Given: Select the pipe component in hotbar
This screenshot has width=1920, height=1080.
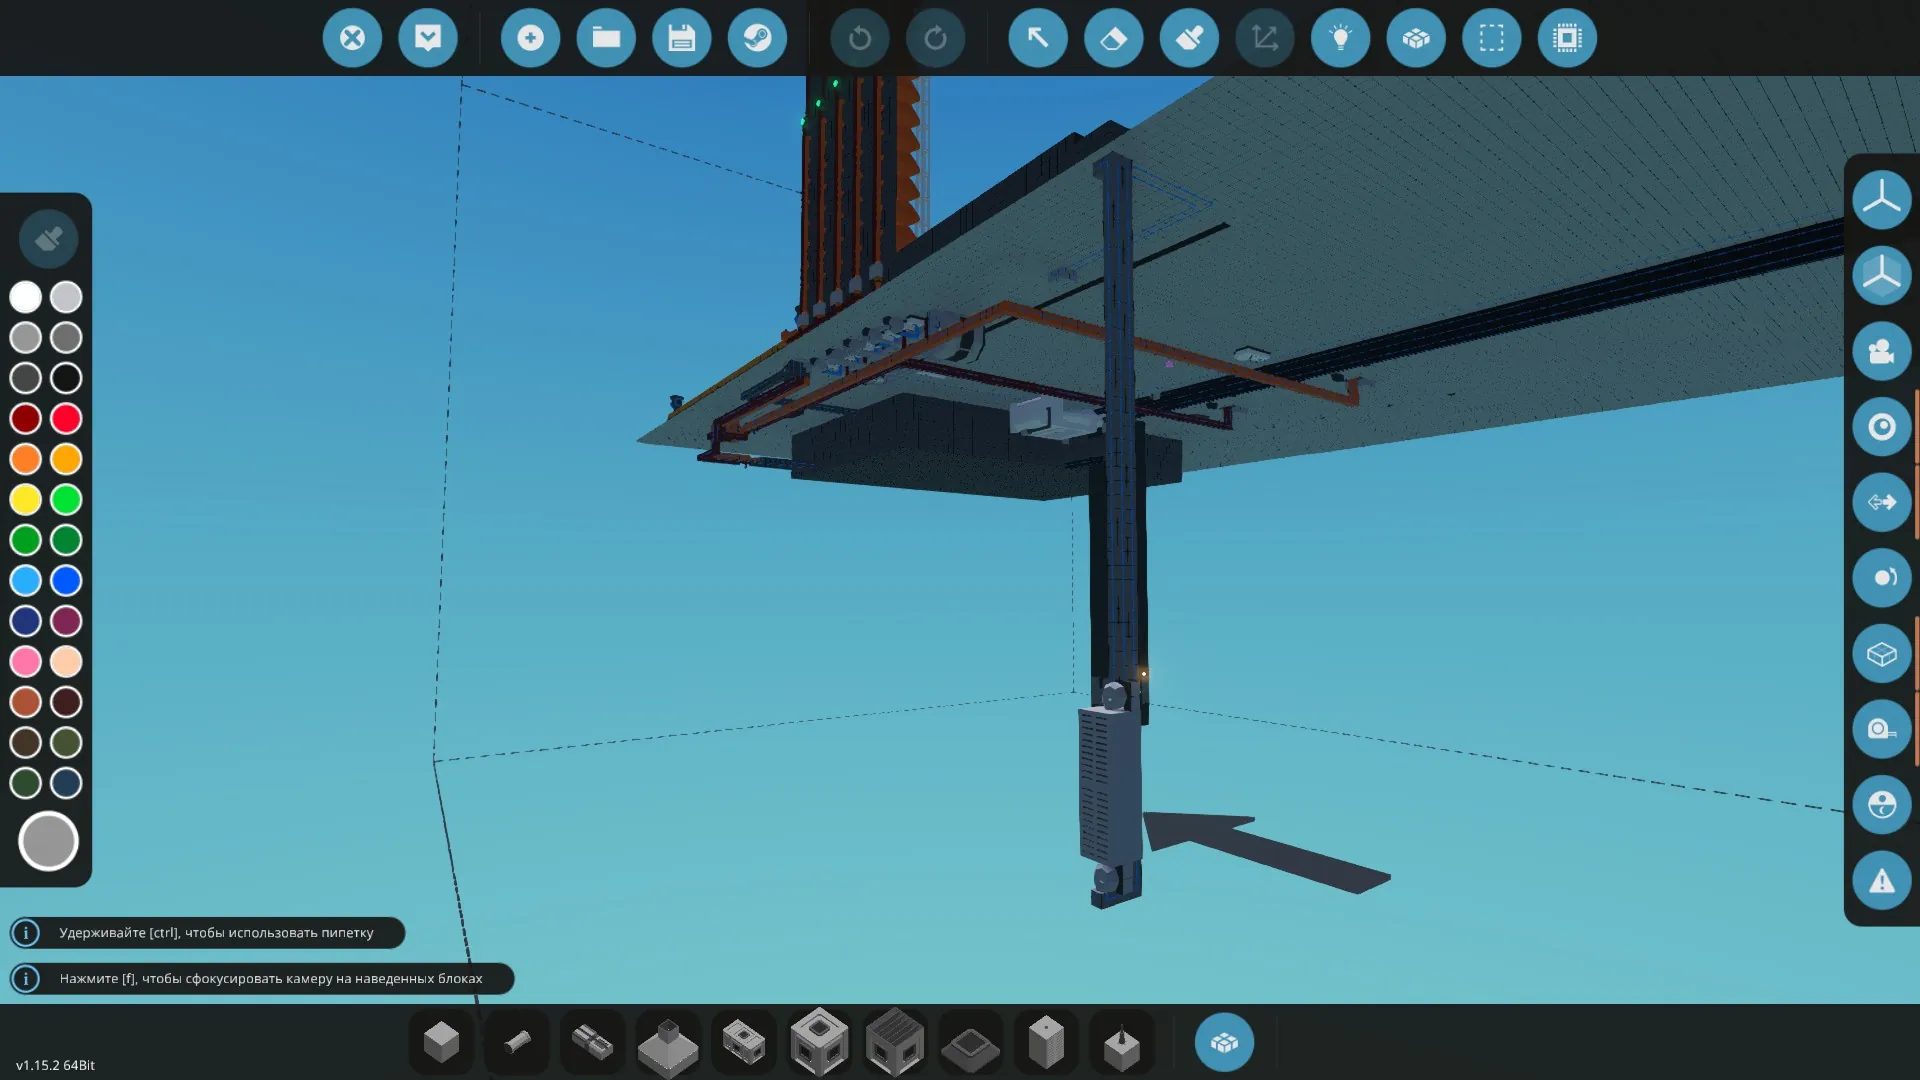Looking at the screenshot, I should [x=517, y=1043].
